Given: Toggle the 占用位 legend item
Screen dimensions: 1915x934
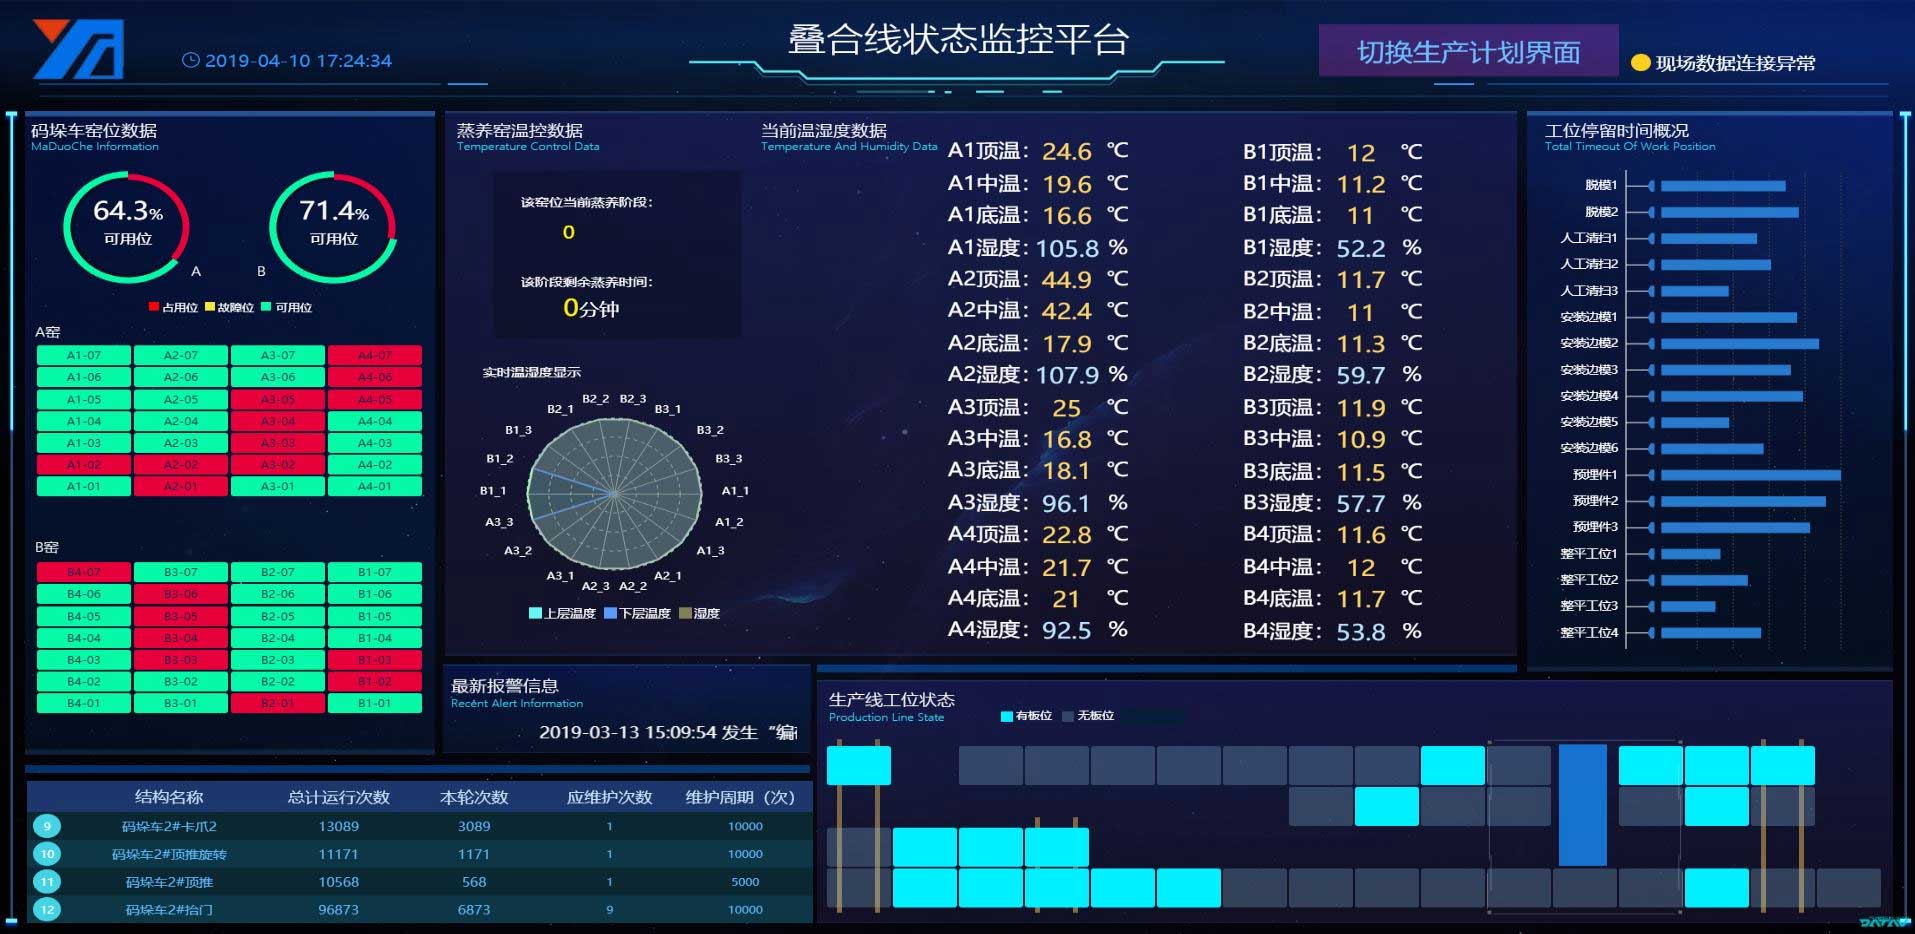Looking at the screenshot, I should (x=168, y=308).
